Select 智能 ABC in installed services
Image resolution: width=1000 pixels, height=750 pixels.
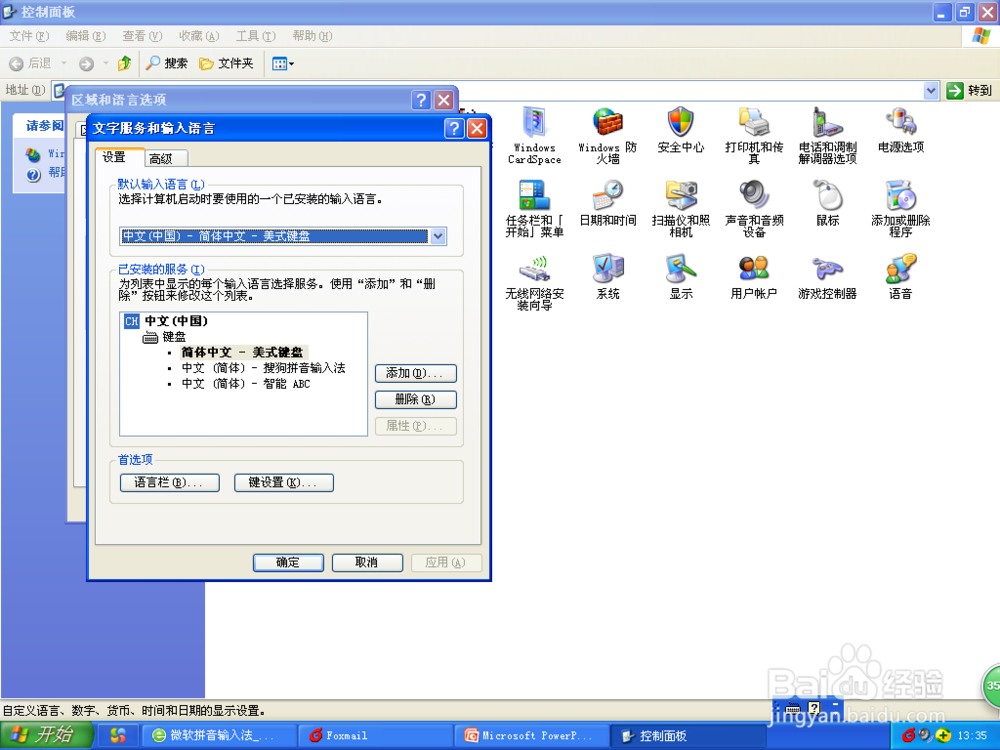click(246, 383)
